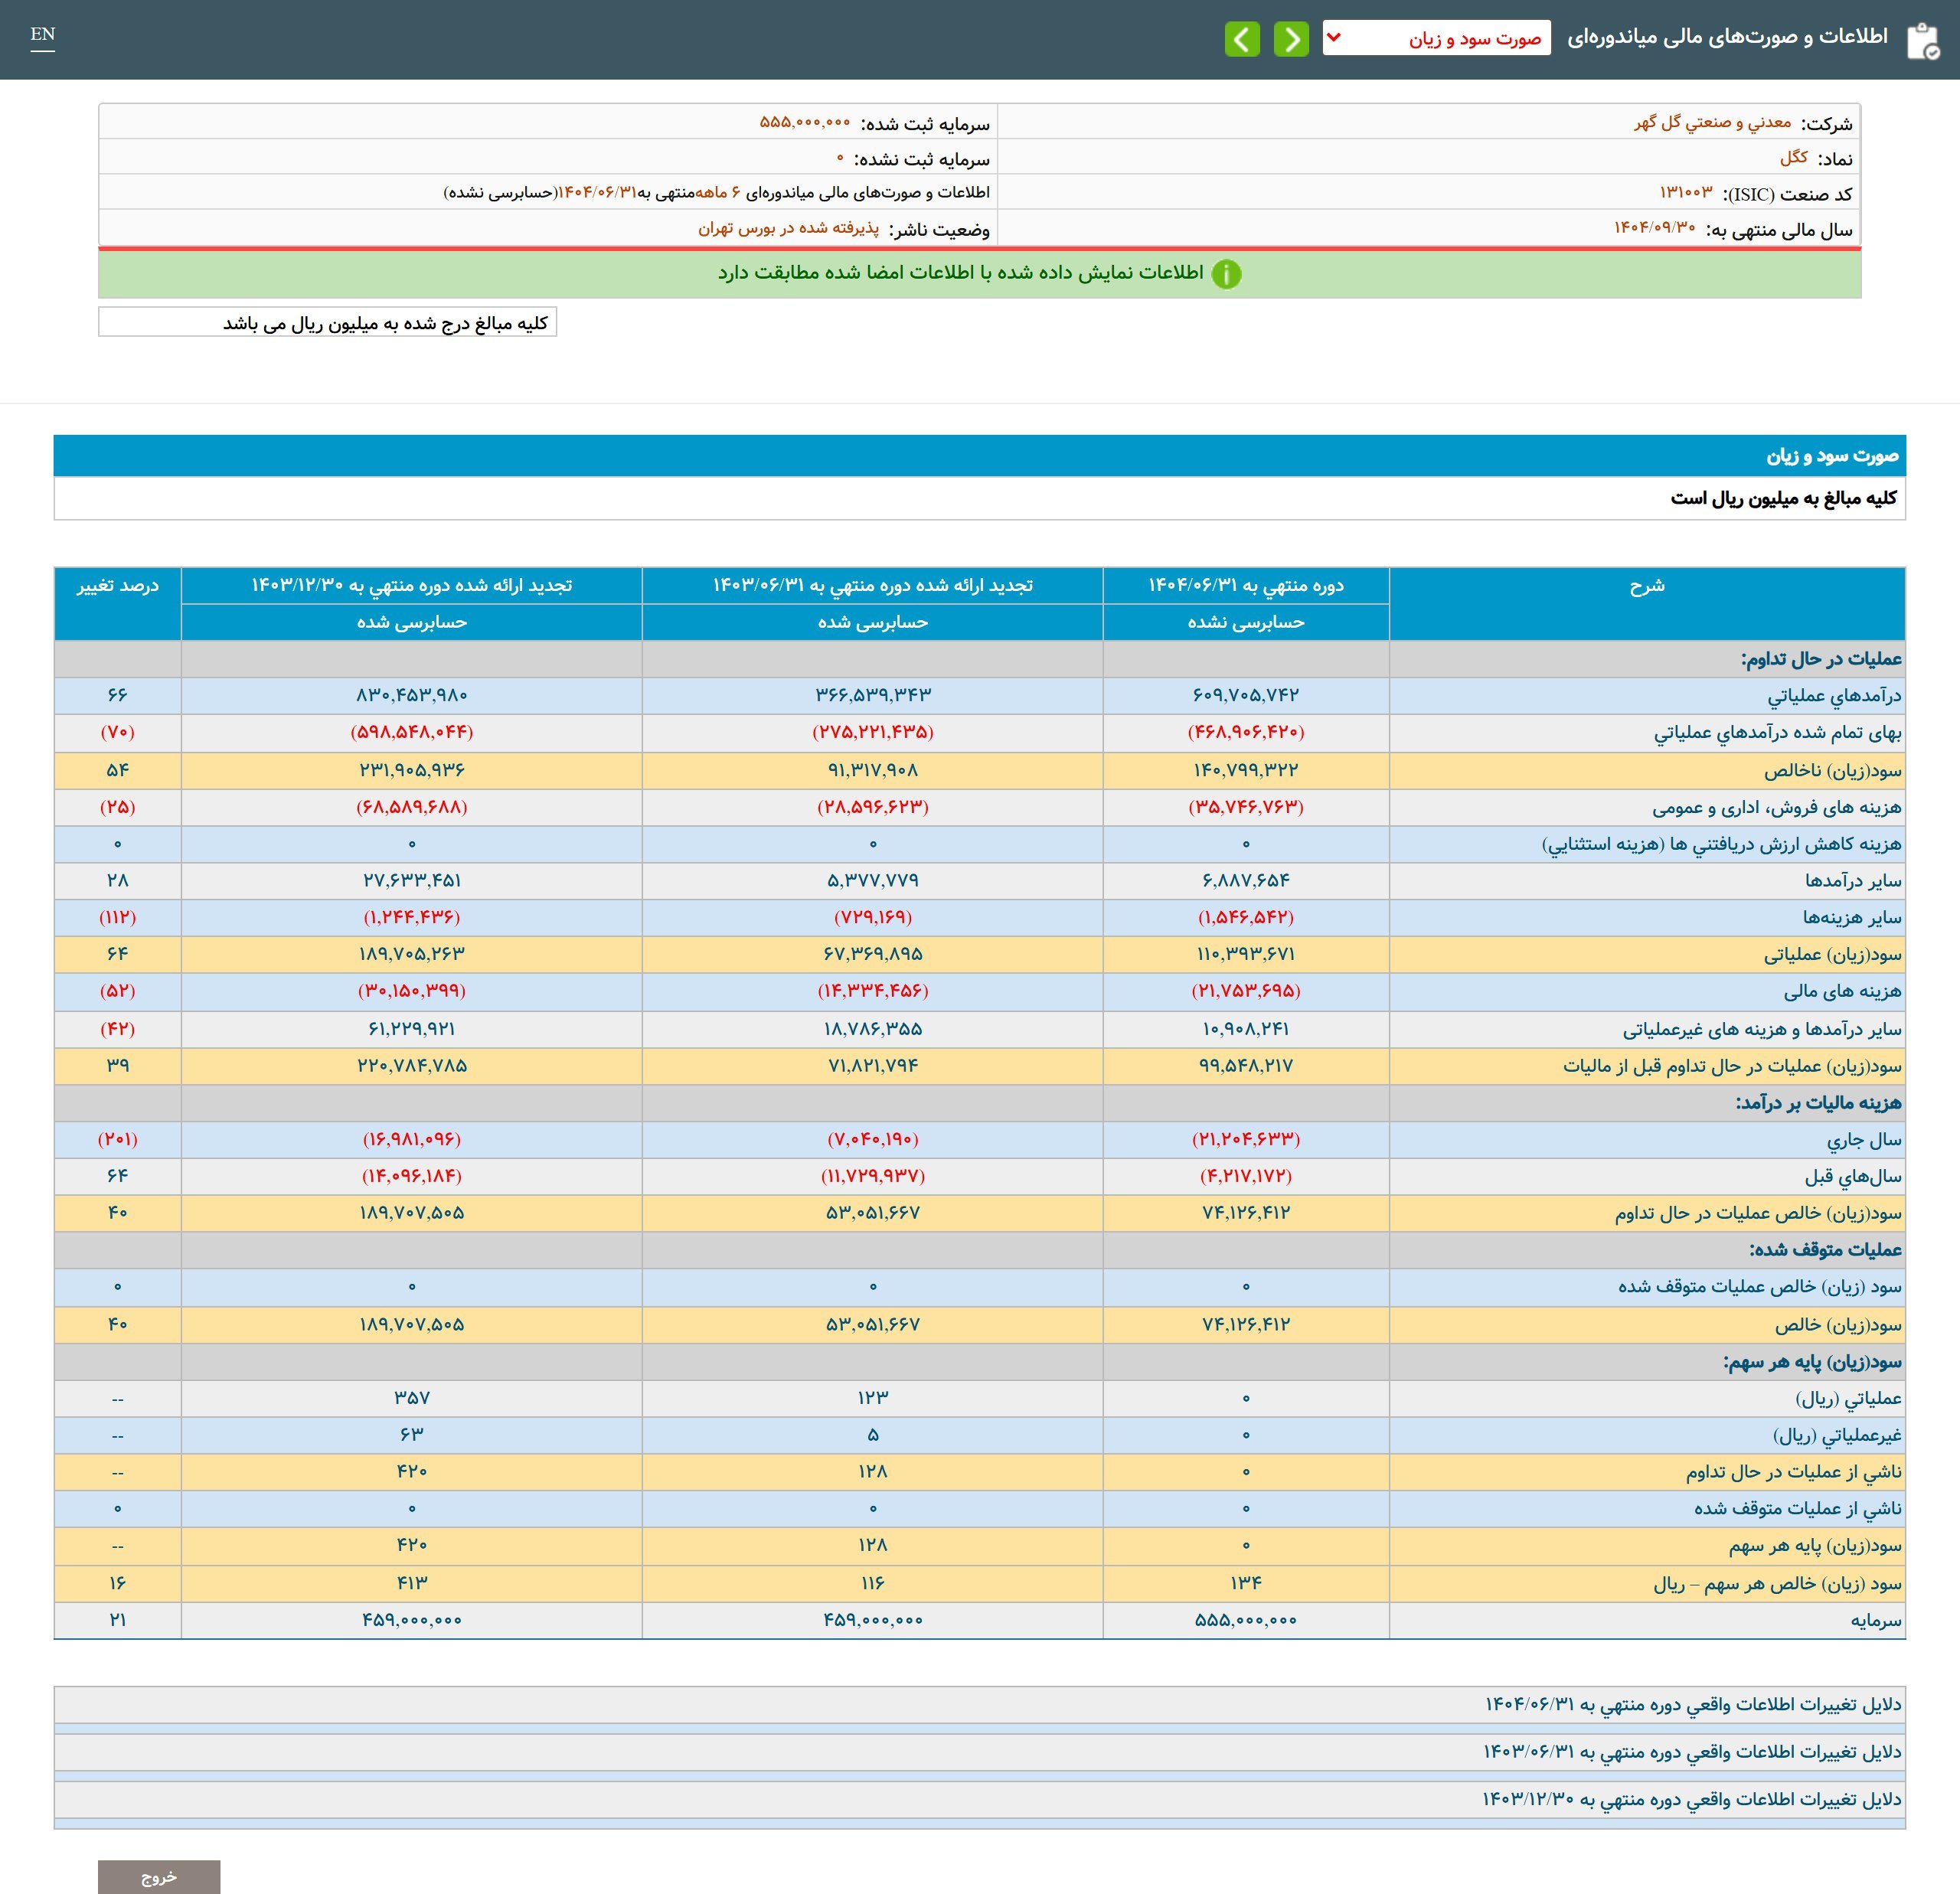Click the ticker symbol کگل

[x=1793, y=158]
